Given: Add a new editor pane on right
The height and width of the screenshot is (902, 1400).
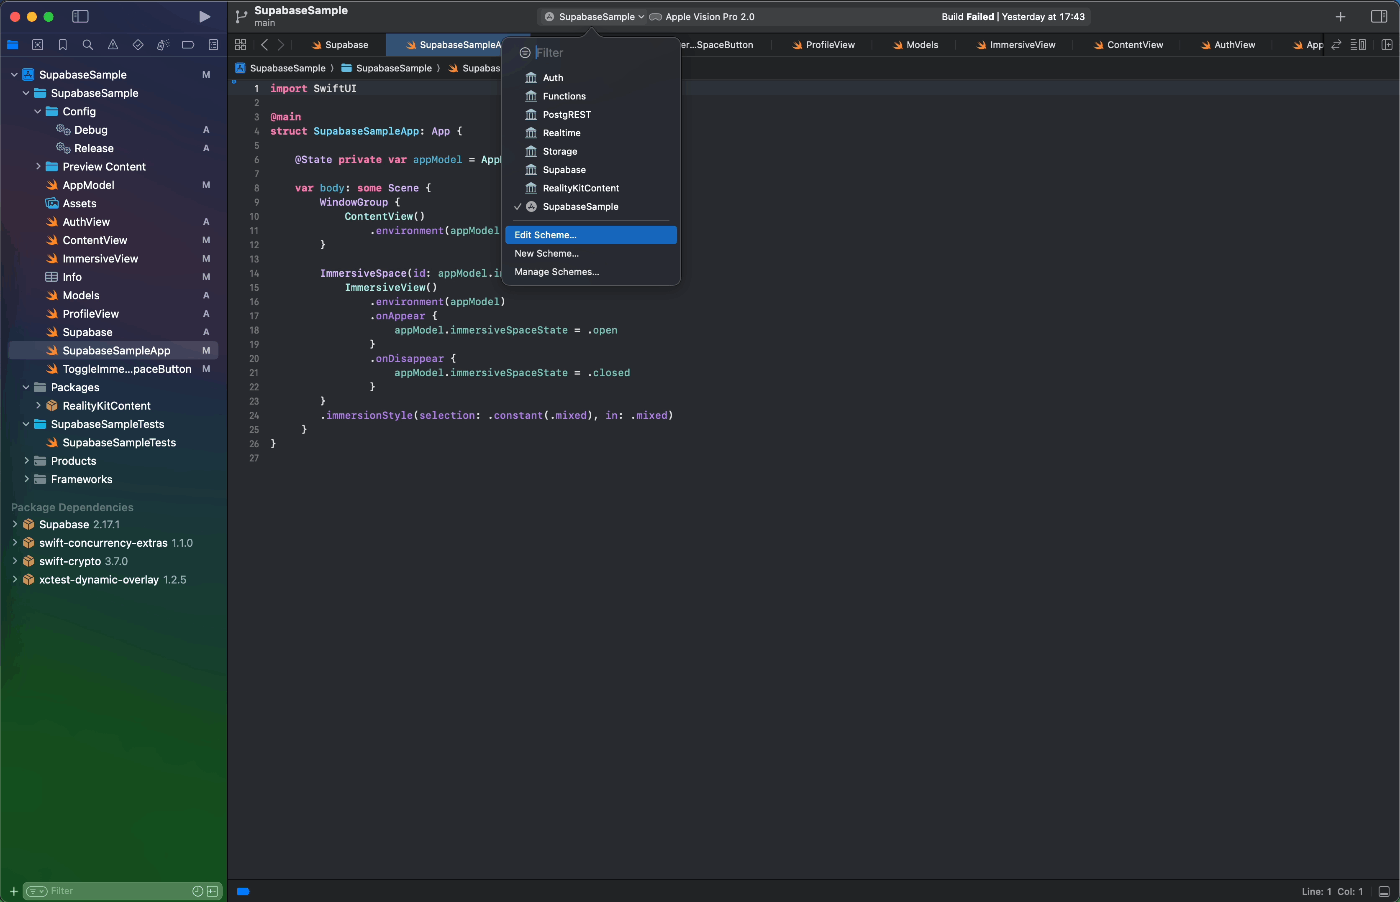Looking at the screenshot, I should coord(1387,45).
